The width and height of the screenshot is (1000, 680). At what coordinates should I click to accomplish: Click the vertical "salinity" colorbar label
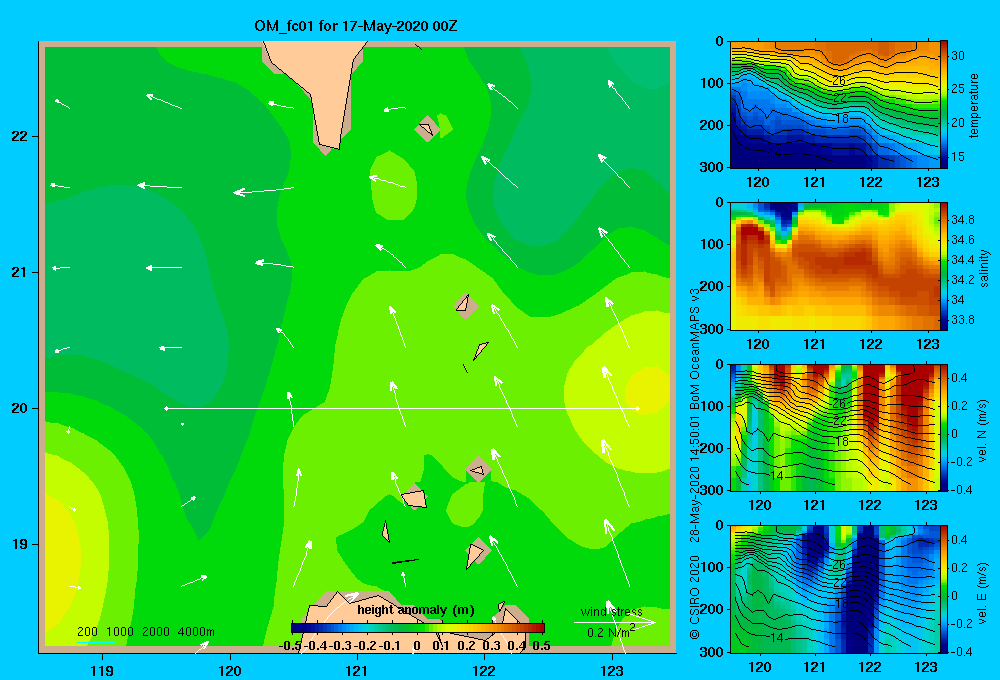984,268
